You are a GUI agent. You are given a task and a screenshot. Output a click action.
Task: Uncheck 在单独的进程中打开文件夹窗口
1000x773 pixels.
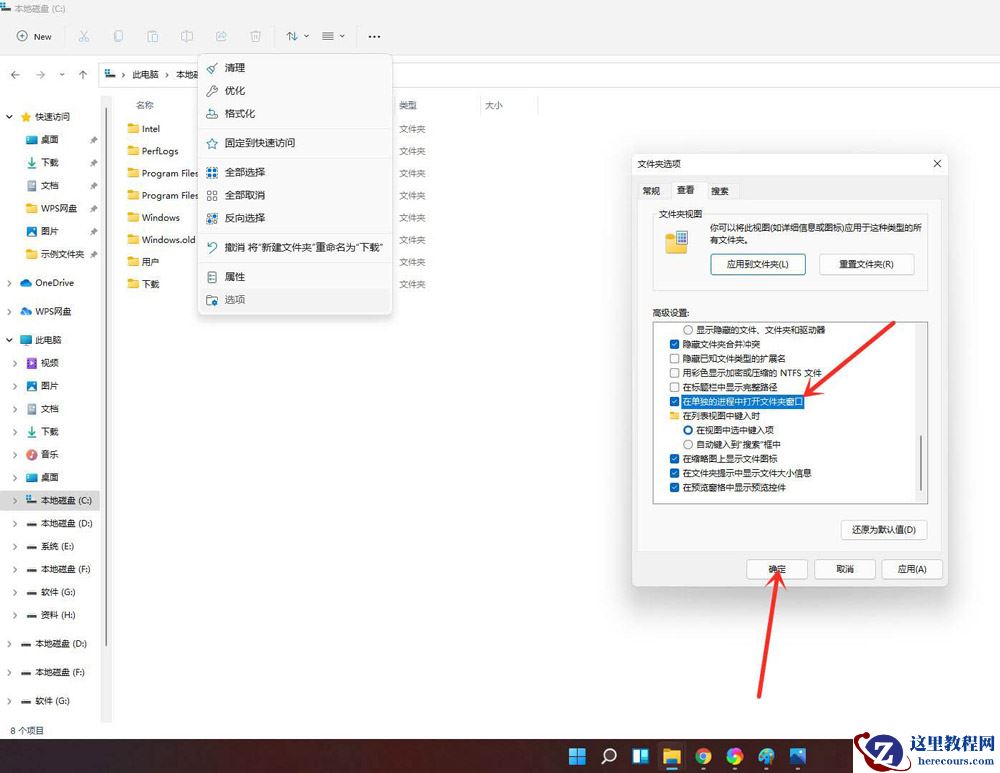pos(675,401)
